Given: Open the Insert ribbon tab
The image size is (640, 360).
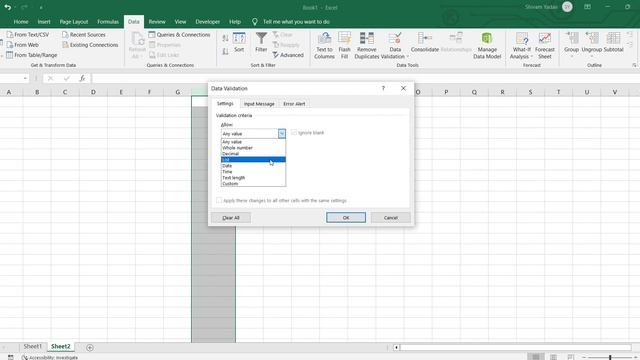Looking at the screenshot, I should pos(44,22).
